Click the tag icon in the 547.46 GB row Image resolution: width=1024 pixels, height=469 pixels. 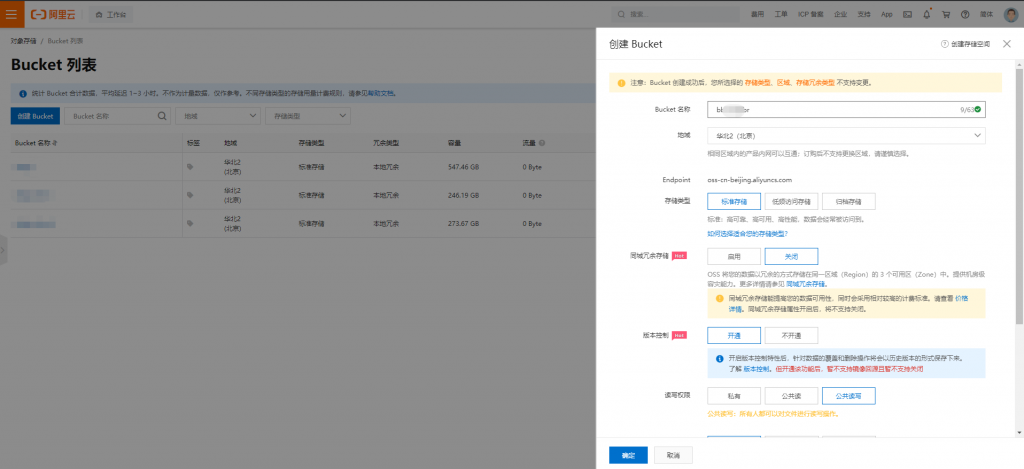click(190, 167)
